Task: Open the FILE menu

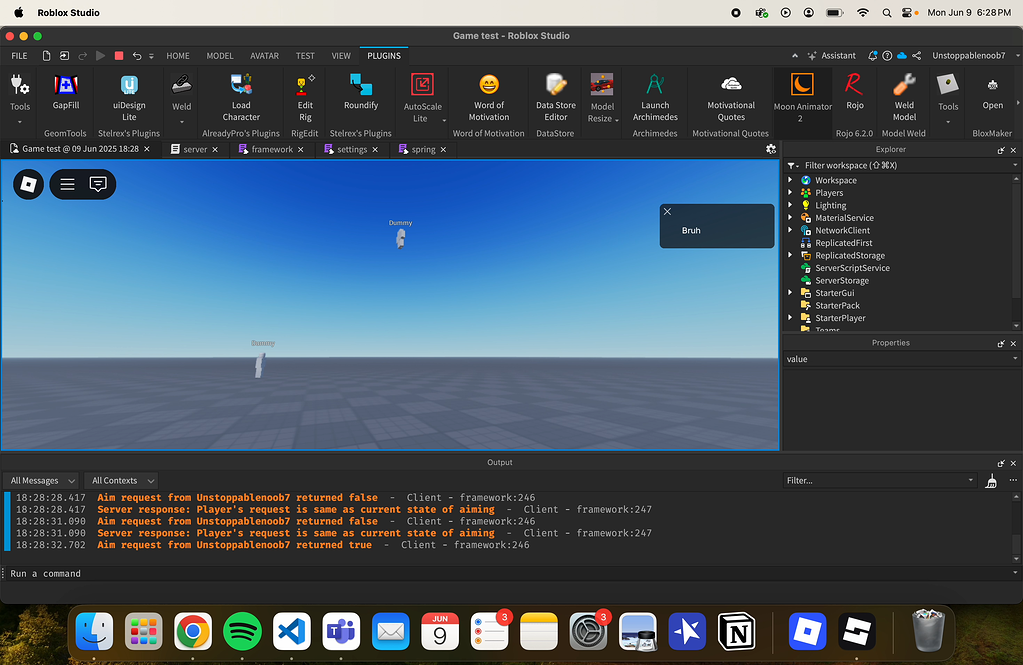Action: pos(19,56)
